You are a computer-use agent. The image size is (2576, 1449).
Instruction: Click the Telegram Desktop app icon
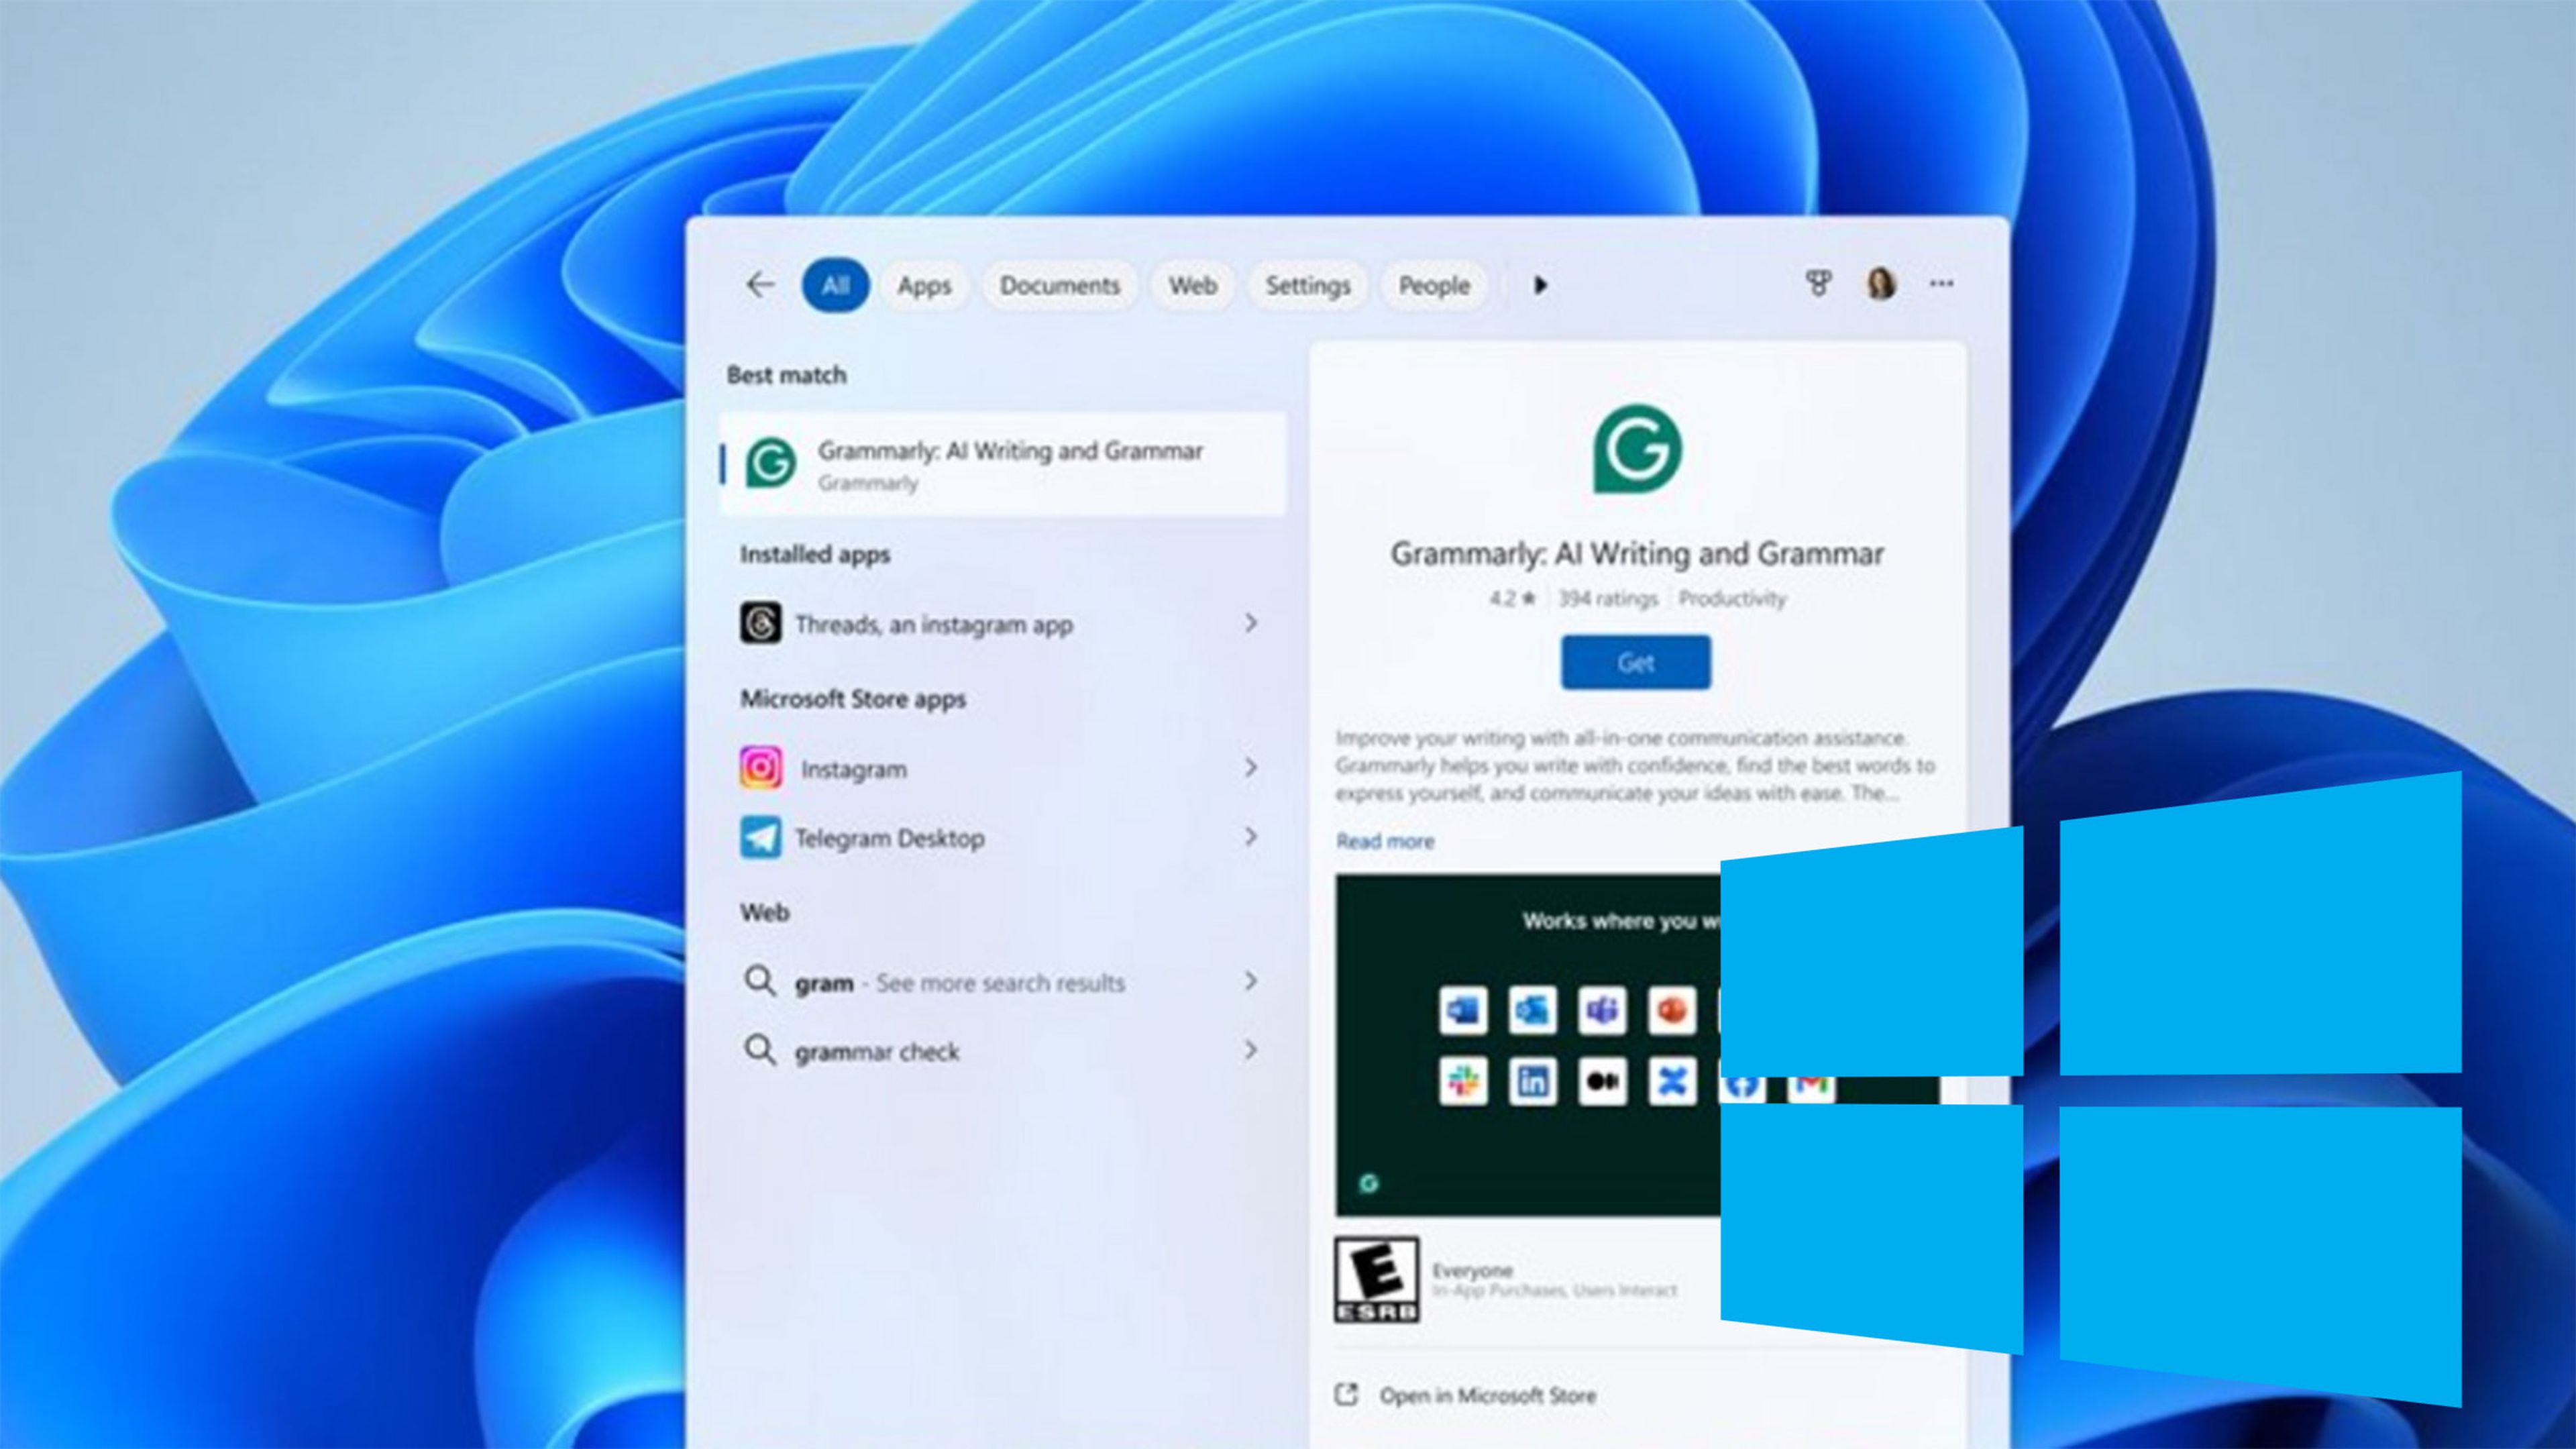click(x=761, y=837)
